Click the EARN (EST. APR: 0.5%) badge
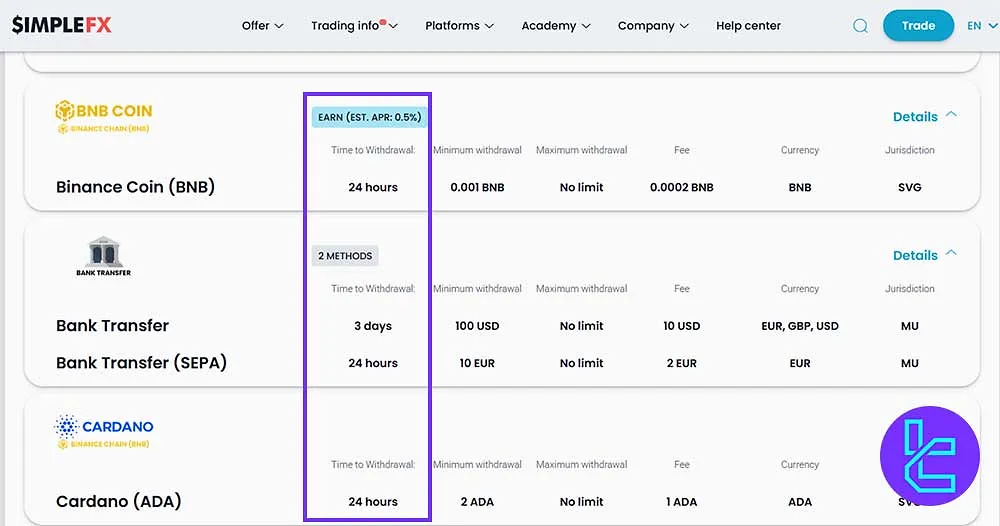The height and width of the screenshot is (526, 1000). tap(369, 117)
